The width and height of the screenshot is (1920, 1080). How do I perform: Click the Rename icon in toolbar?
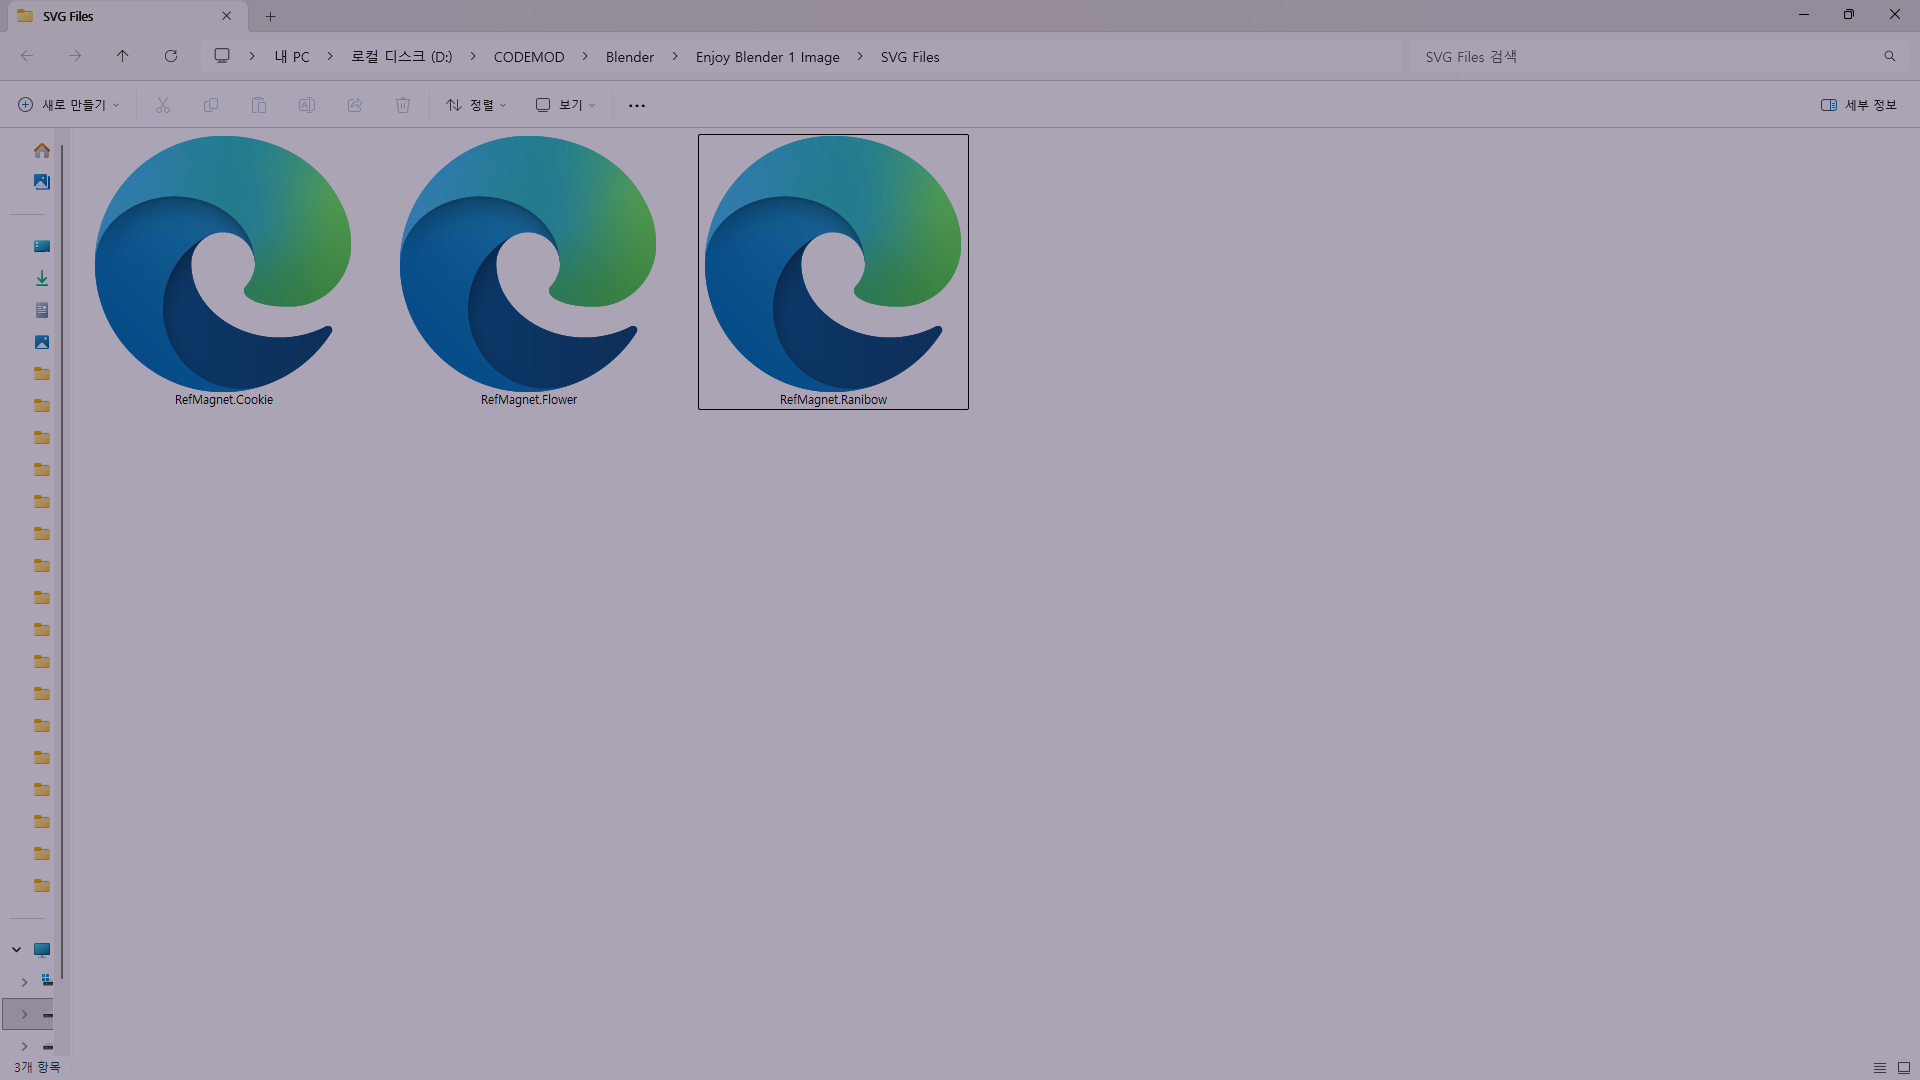click(x=307, y=105)
